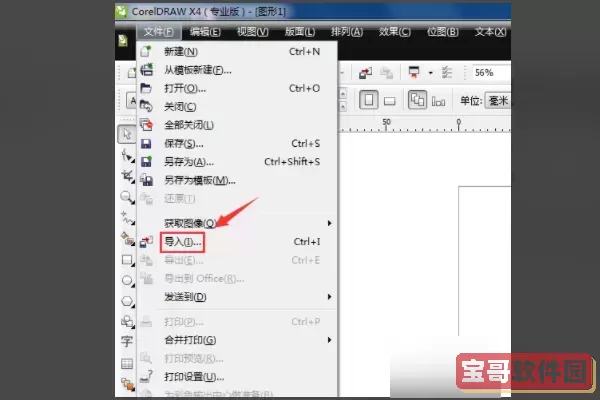The image size is (600, 400).
Task: Click the export icon on standard toolbar
Action: pos(386,72)
